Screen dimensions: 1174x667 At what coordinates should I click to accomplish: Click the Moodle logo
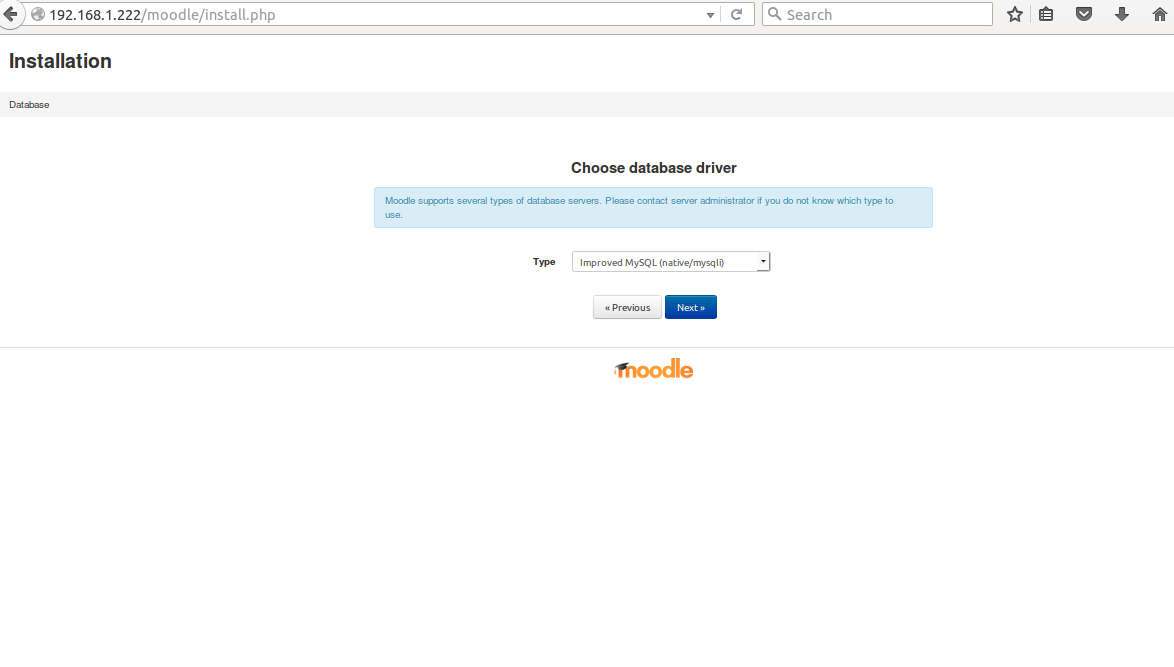654,369
